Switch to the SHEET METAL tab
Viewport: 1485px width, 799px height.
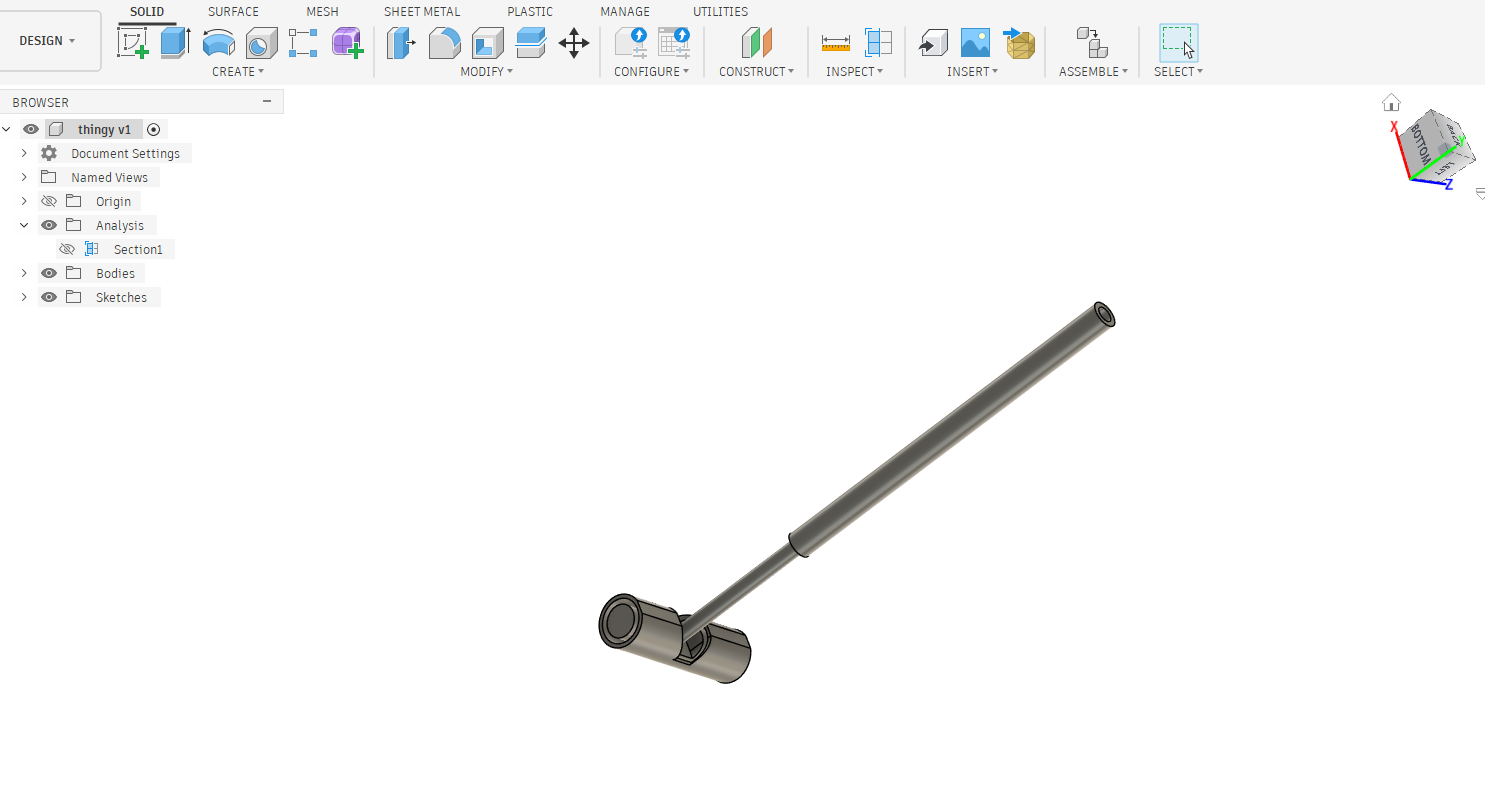pos(422,12)
